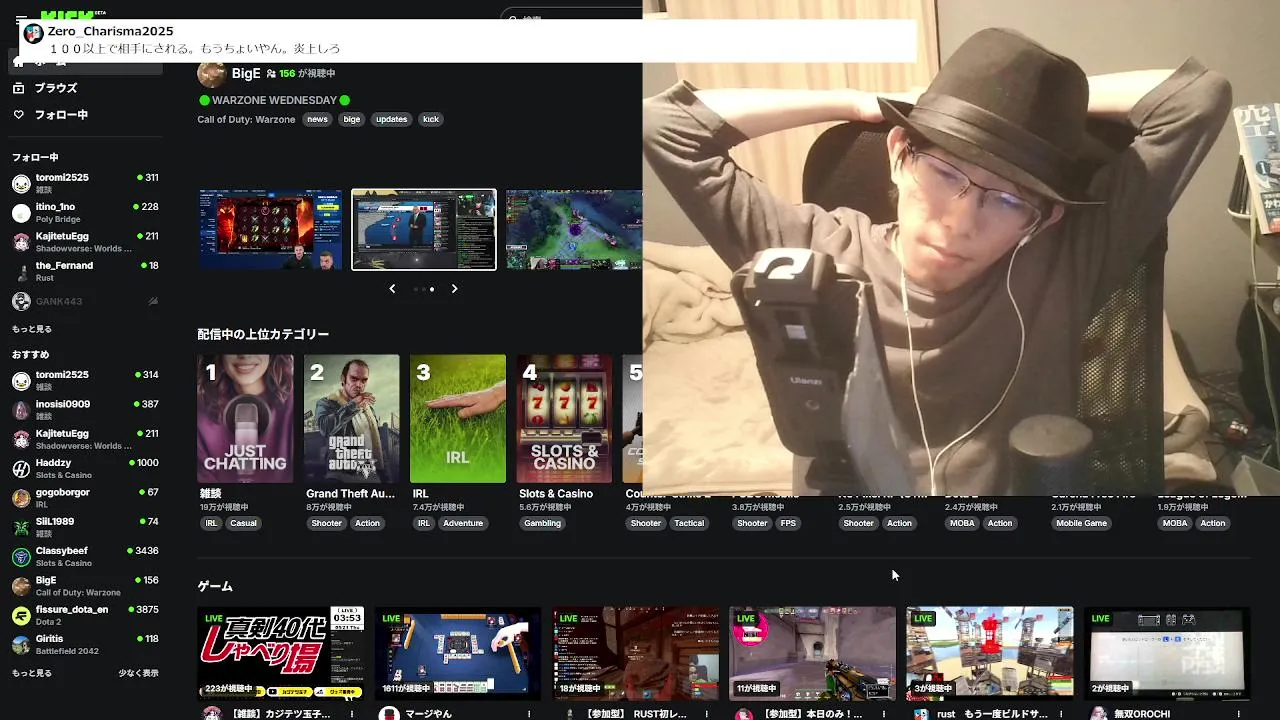Open options menu for 無双OROCHI stream

coord(1238,714)
